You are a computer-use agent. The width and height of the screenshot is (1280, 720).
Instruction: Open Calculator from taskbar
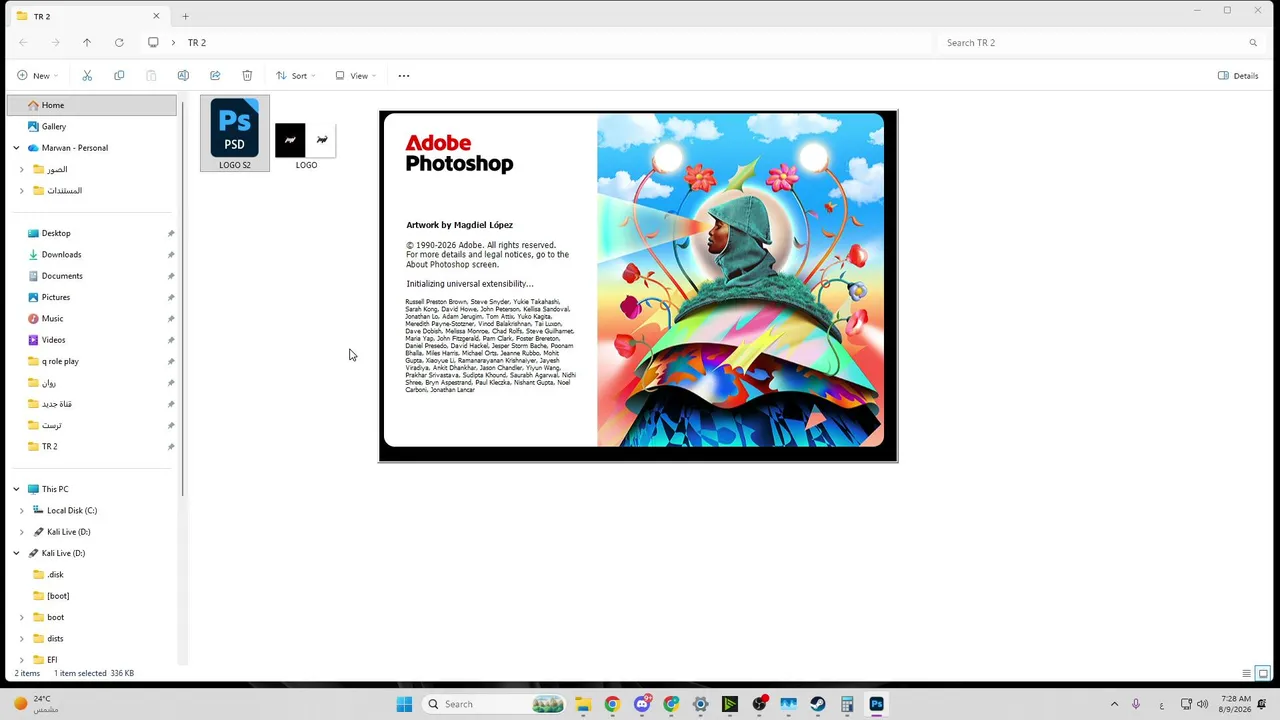847,704
